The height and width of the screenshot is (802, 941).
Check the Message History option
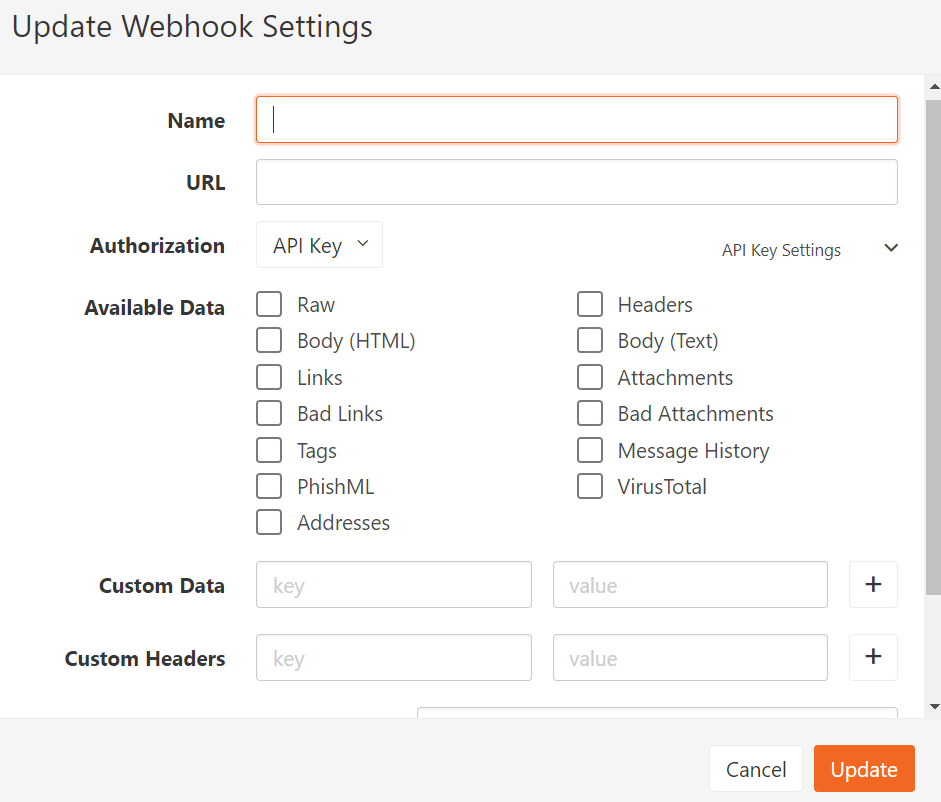(x=590, y=450)
